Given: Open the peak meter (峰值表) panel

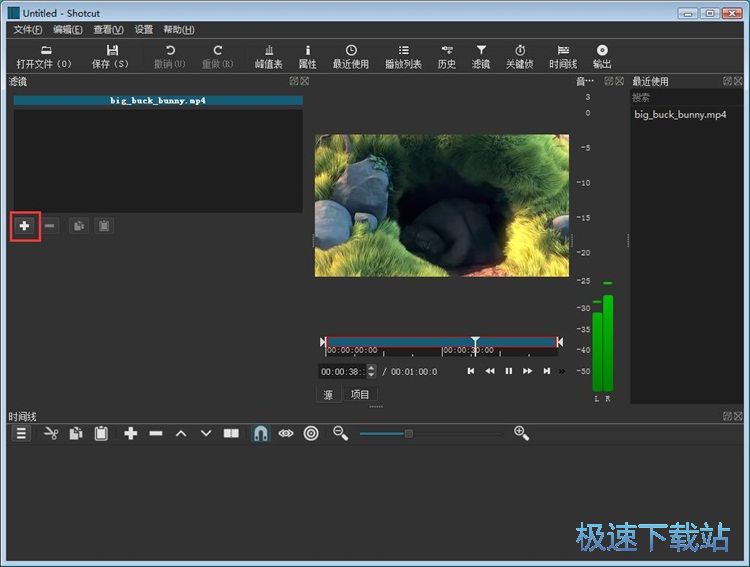Looking at the screenshot, I should click(269, 56).
